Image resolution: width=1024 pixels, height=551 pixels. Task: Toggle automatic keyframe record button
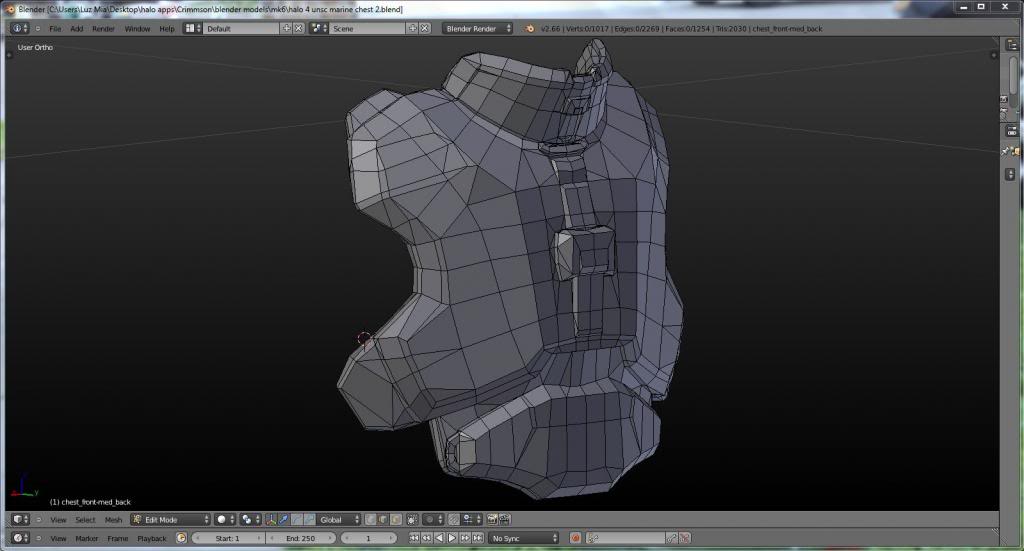click(x=575, y=538)
